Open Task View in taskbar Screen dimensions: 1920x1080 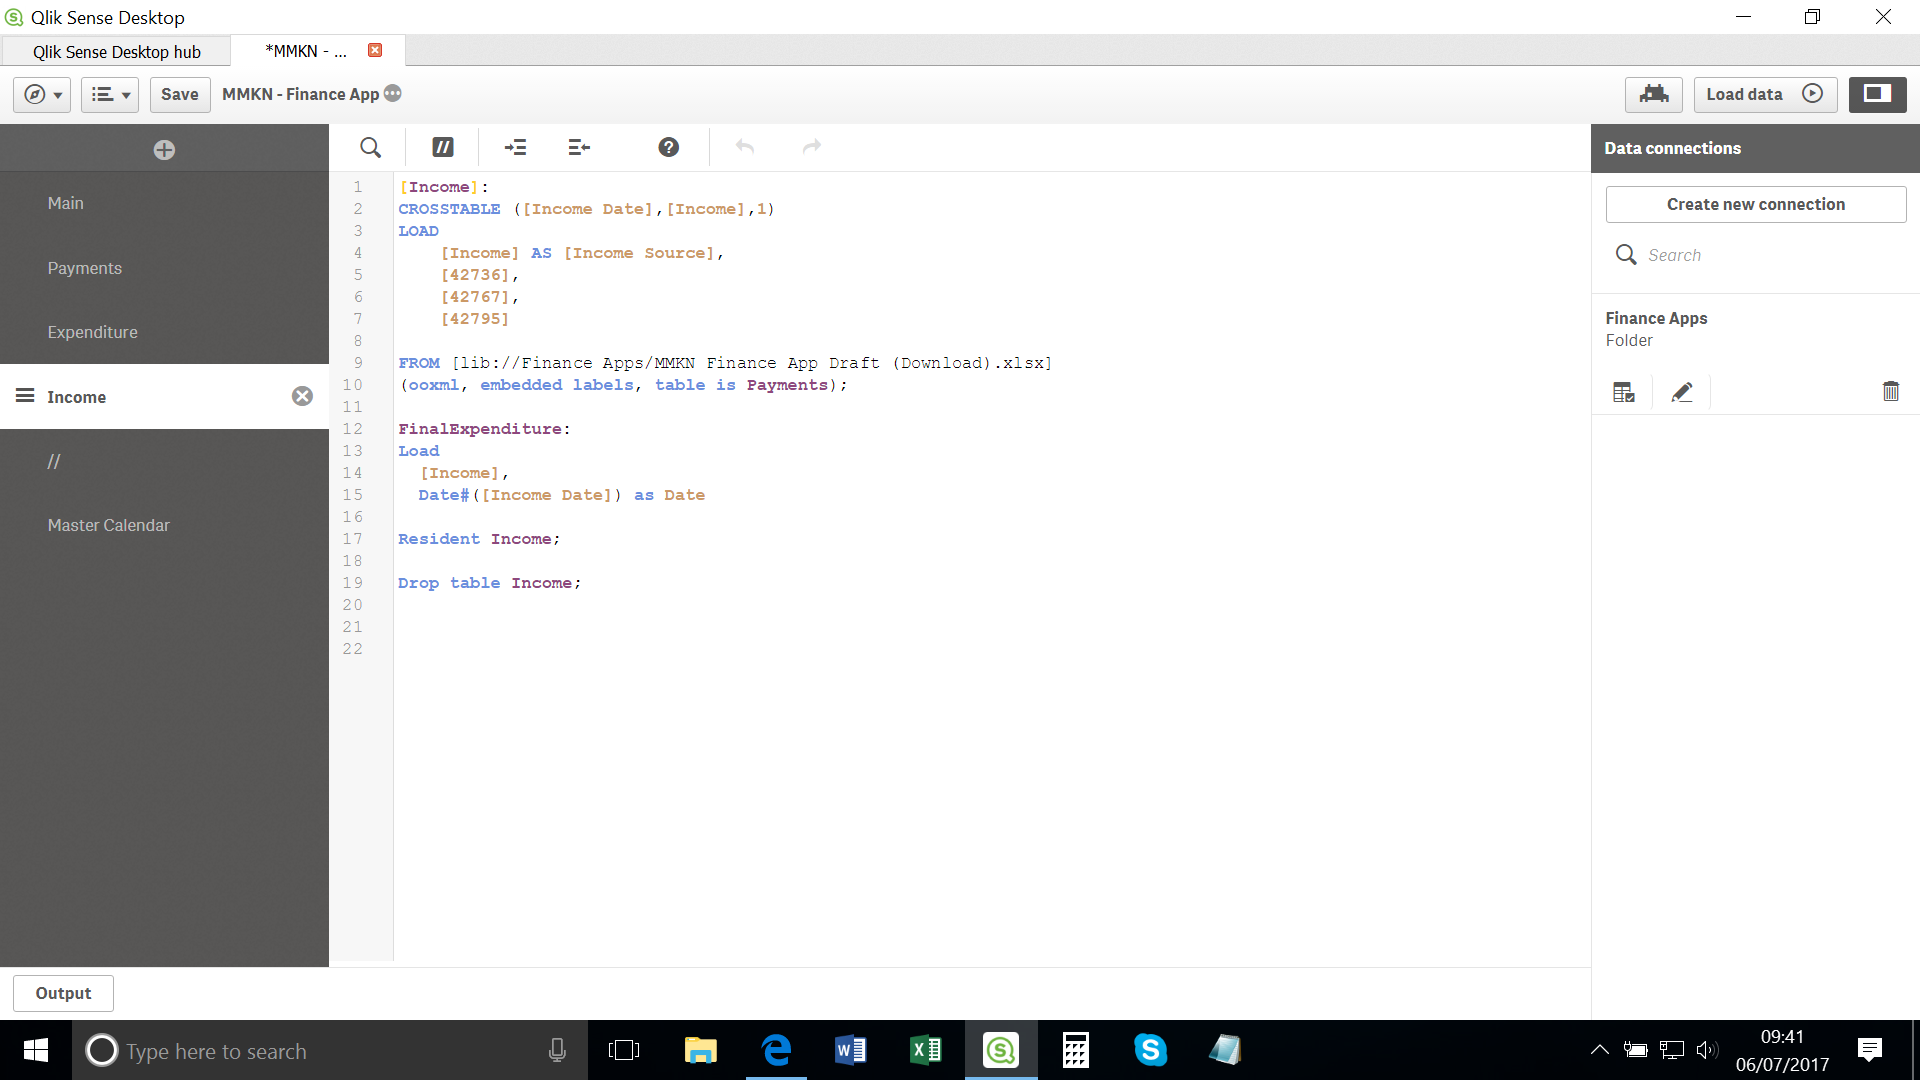click(624, 1050)
